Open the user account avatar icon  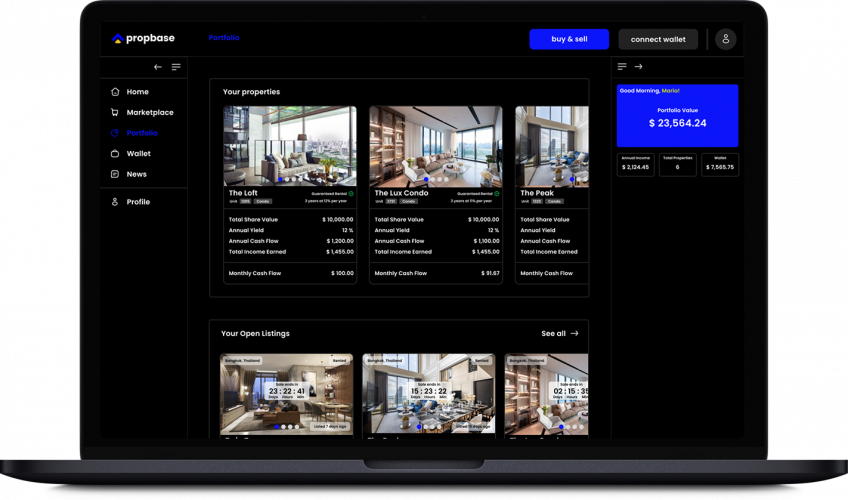pyautogui.click(x=726, y=39)
